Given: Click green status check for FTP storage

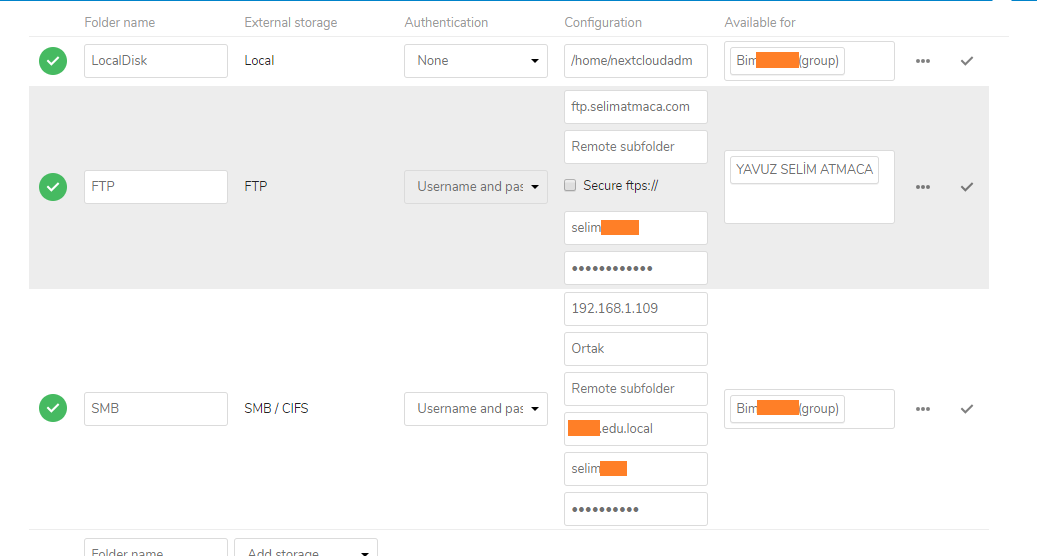Looking at the screenshot, I should (53, 187).
